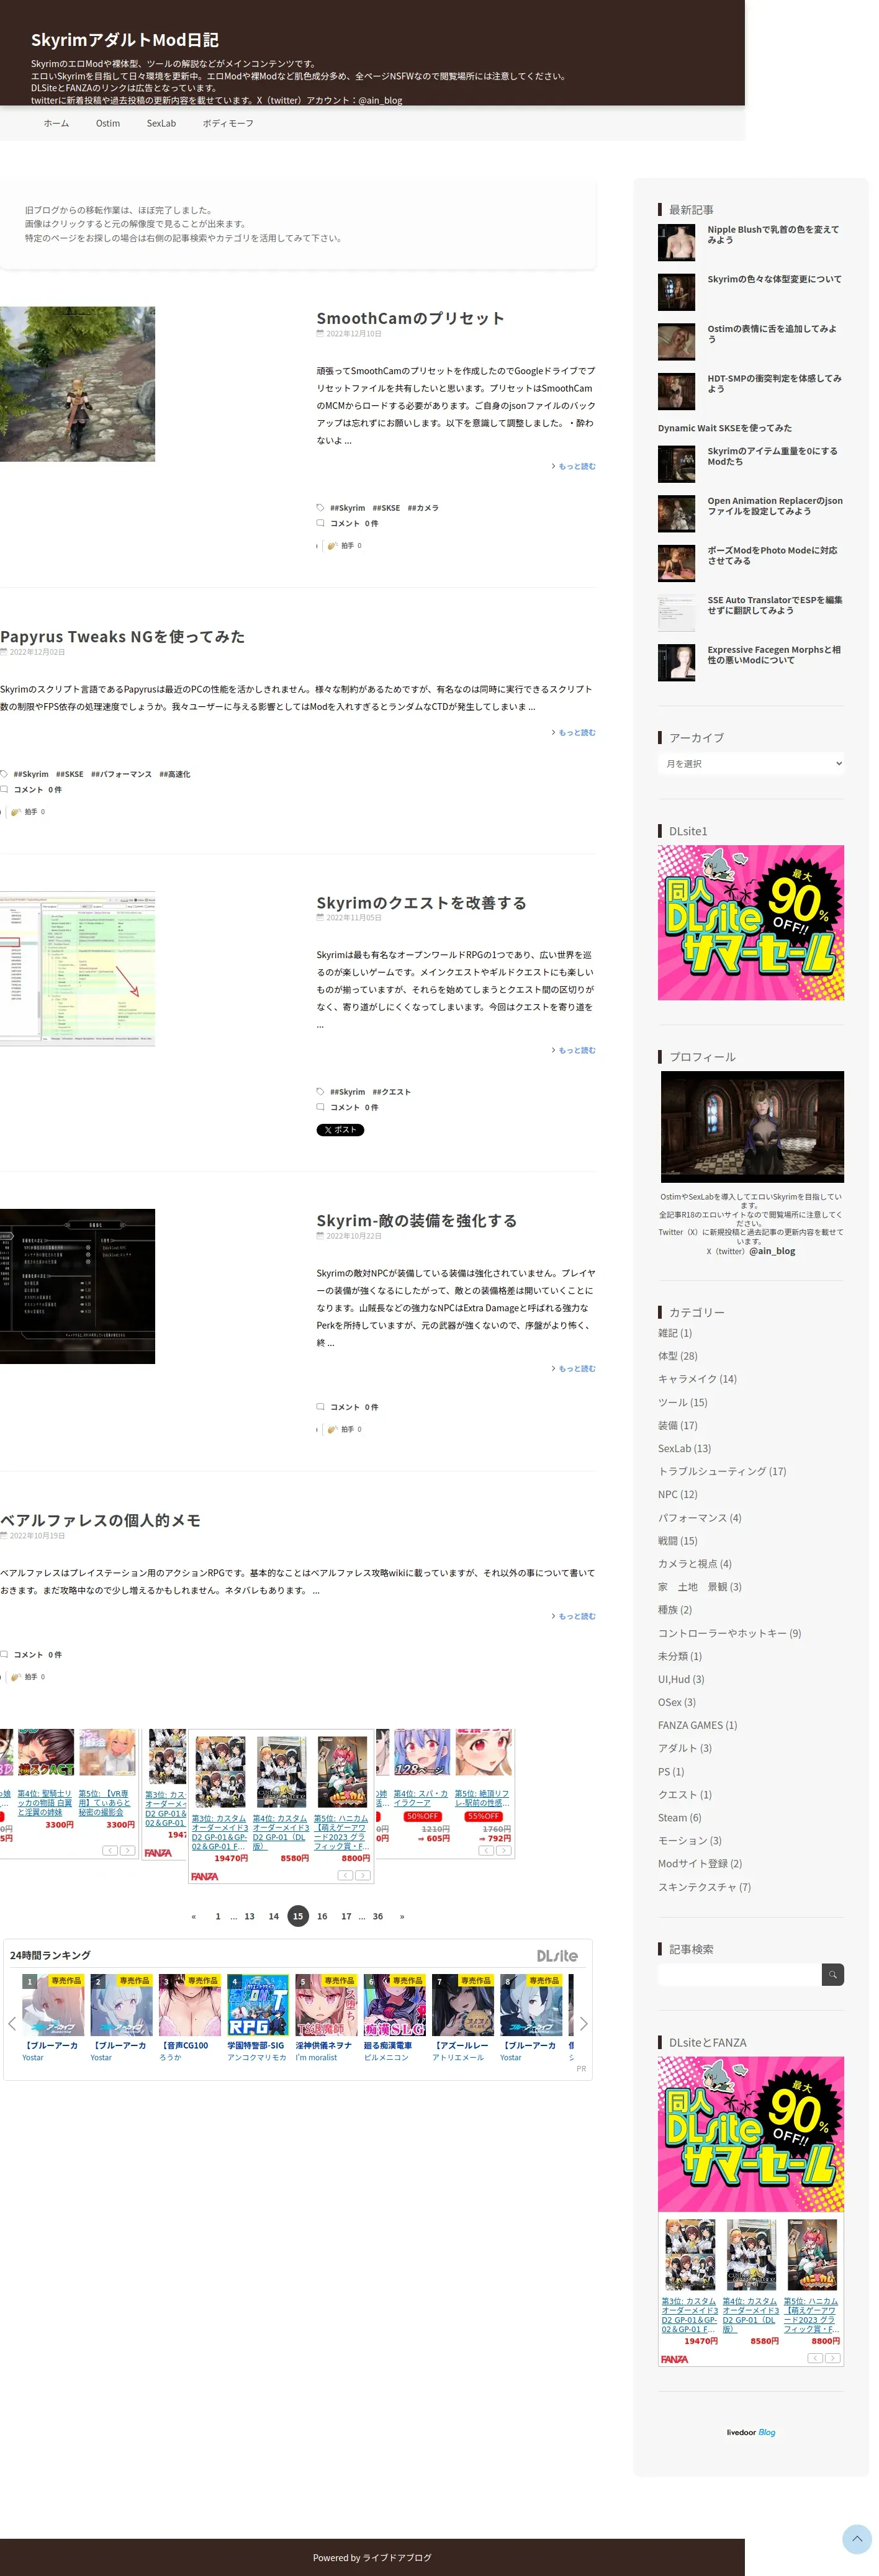Screen dimensions: 879x2576
Task: Open the ボディモーフ menu item
Action: (228, 123)
